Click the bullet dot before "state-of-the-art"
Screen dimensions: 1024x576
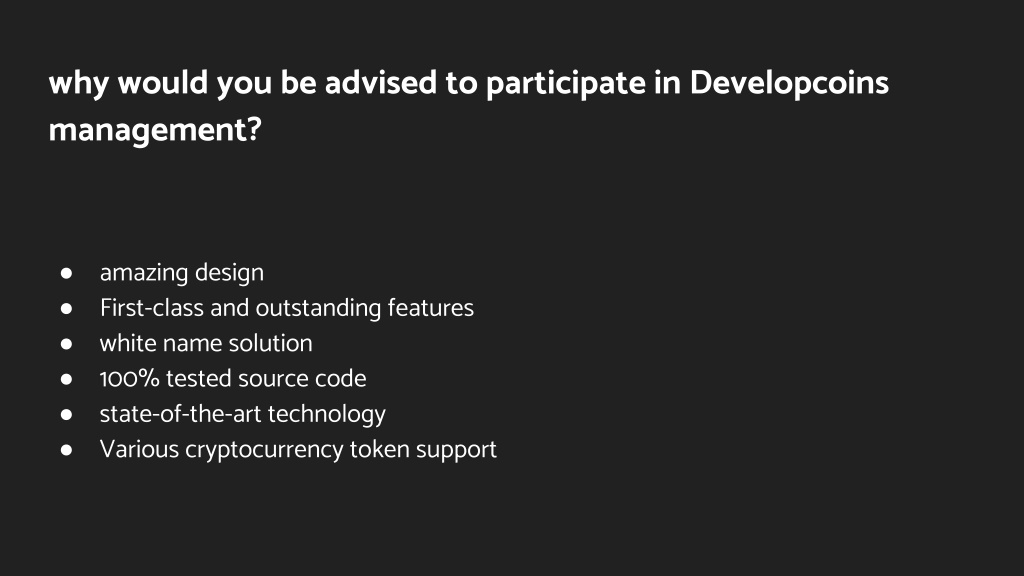[x=66, y=414]
